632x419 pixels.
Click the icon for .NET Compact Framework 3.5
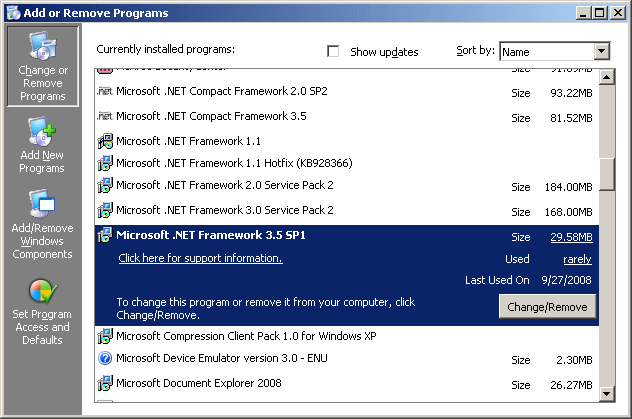[105, 116]
